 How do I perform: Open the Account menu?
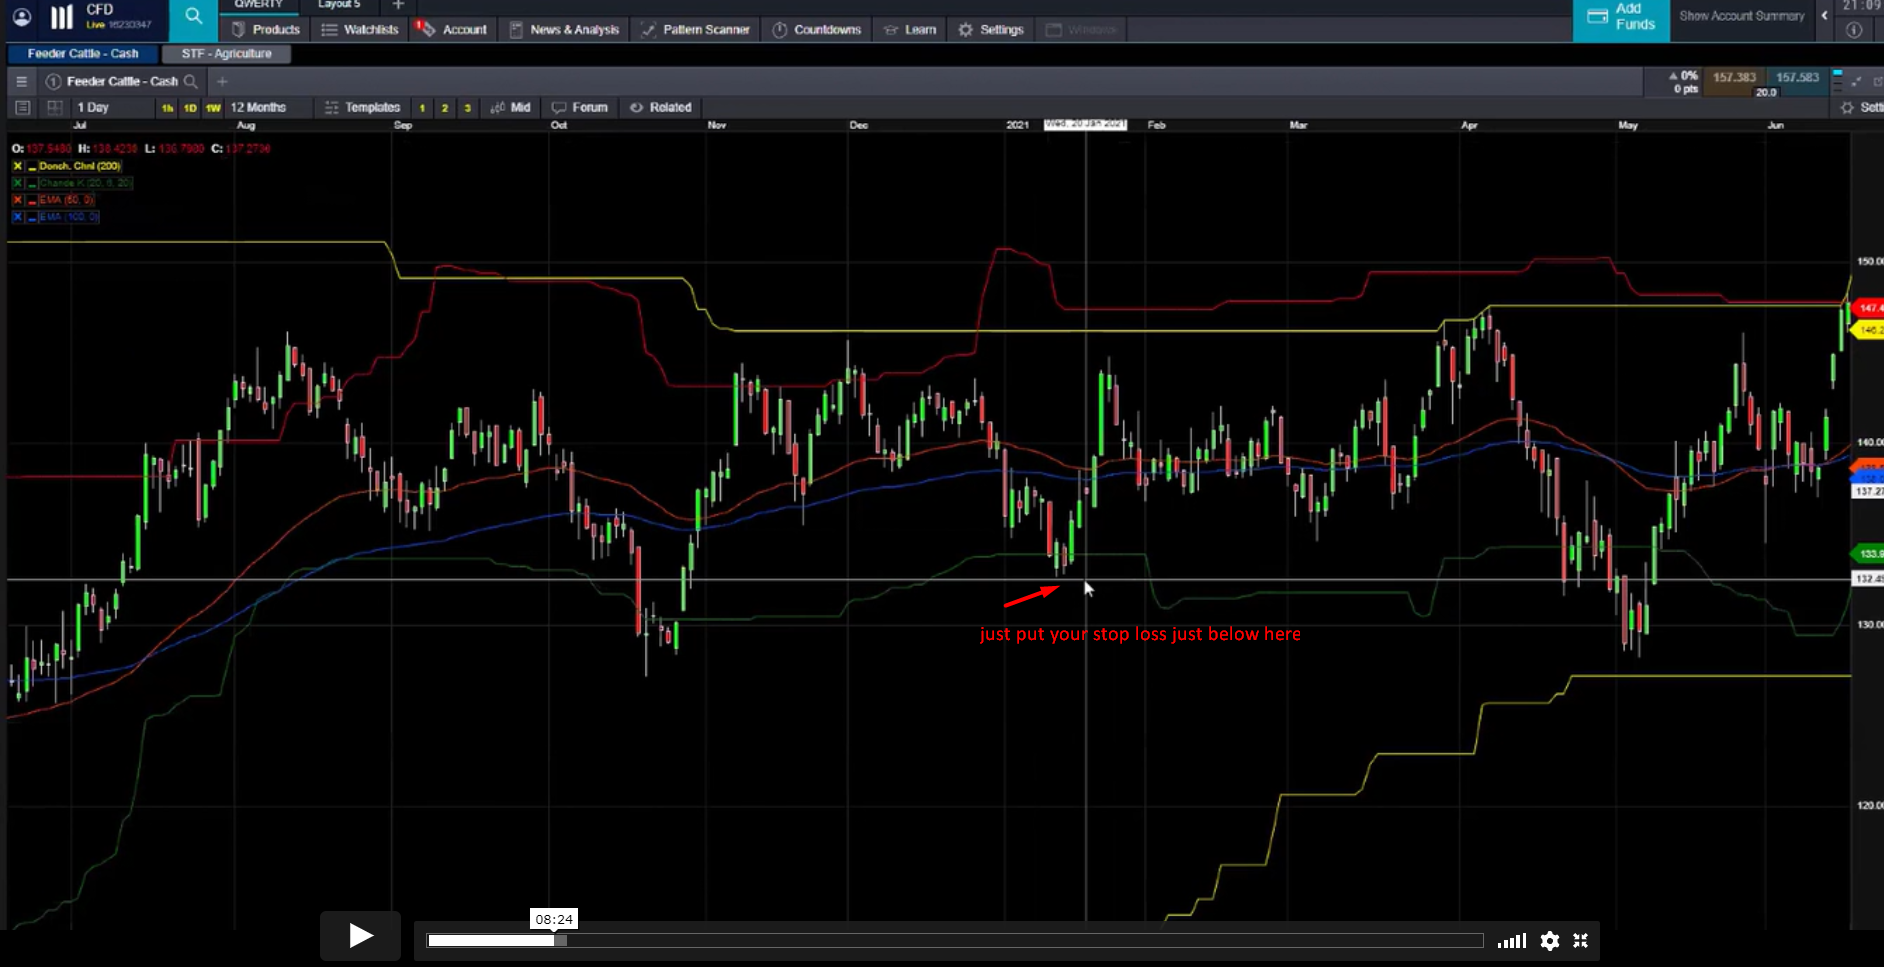coord(452,30)
